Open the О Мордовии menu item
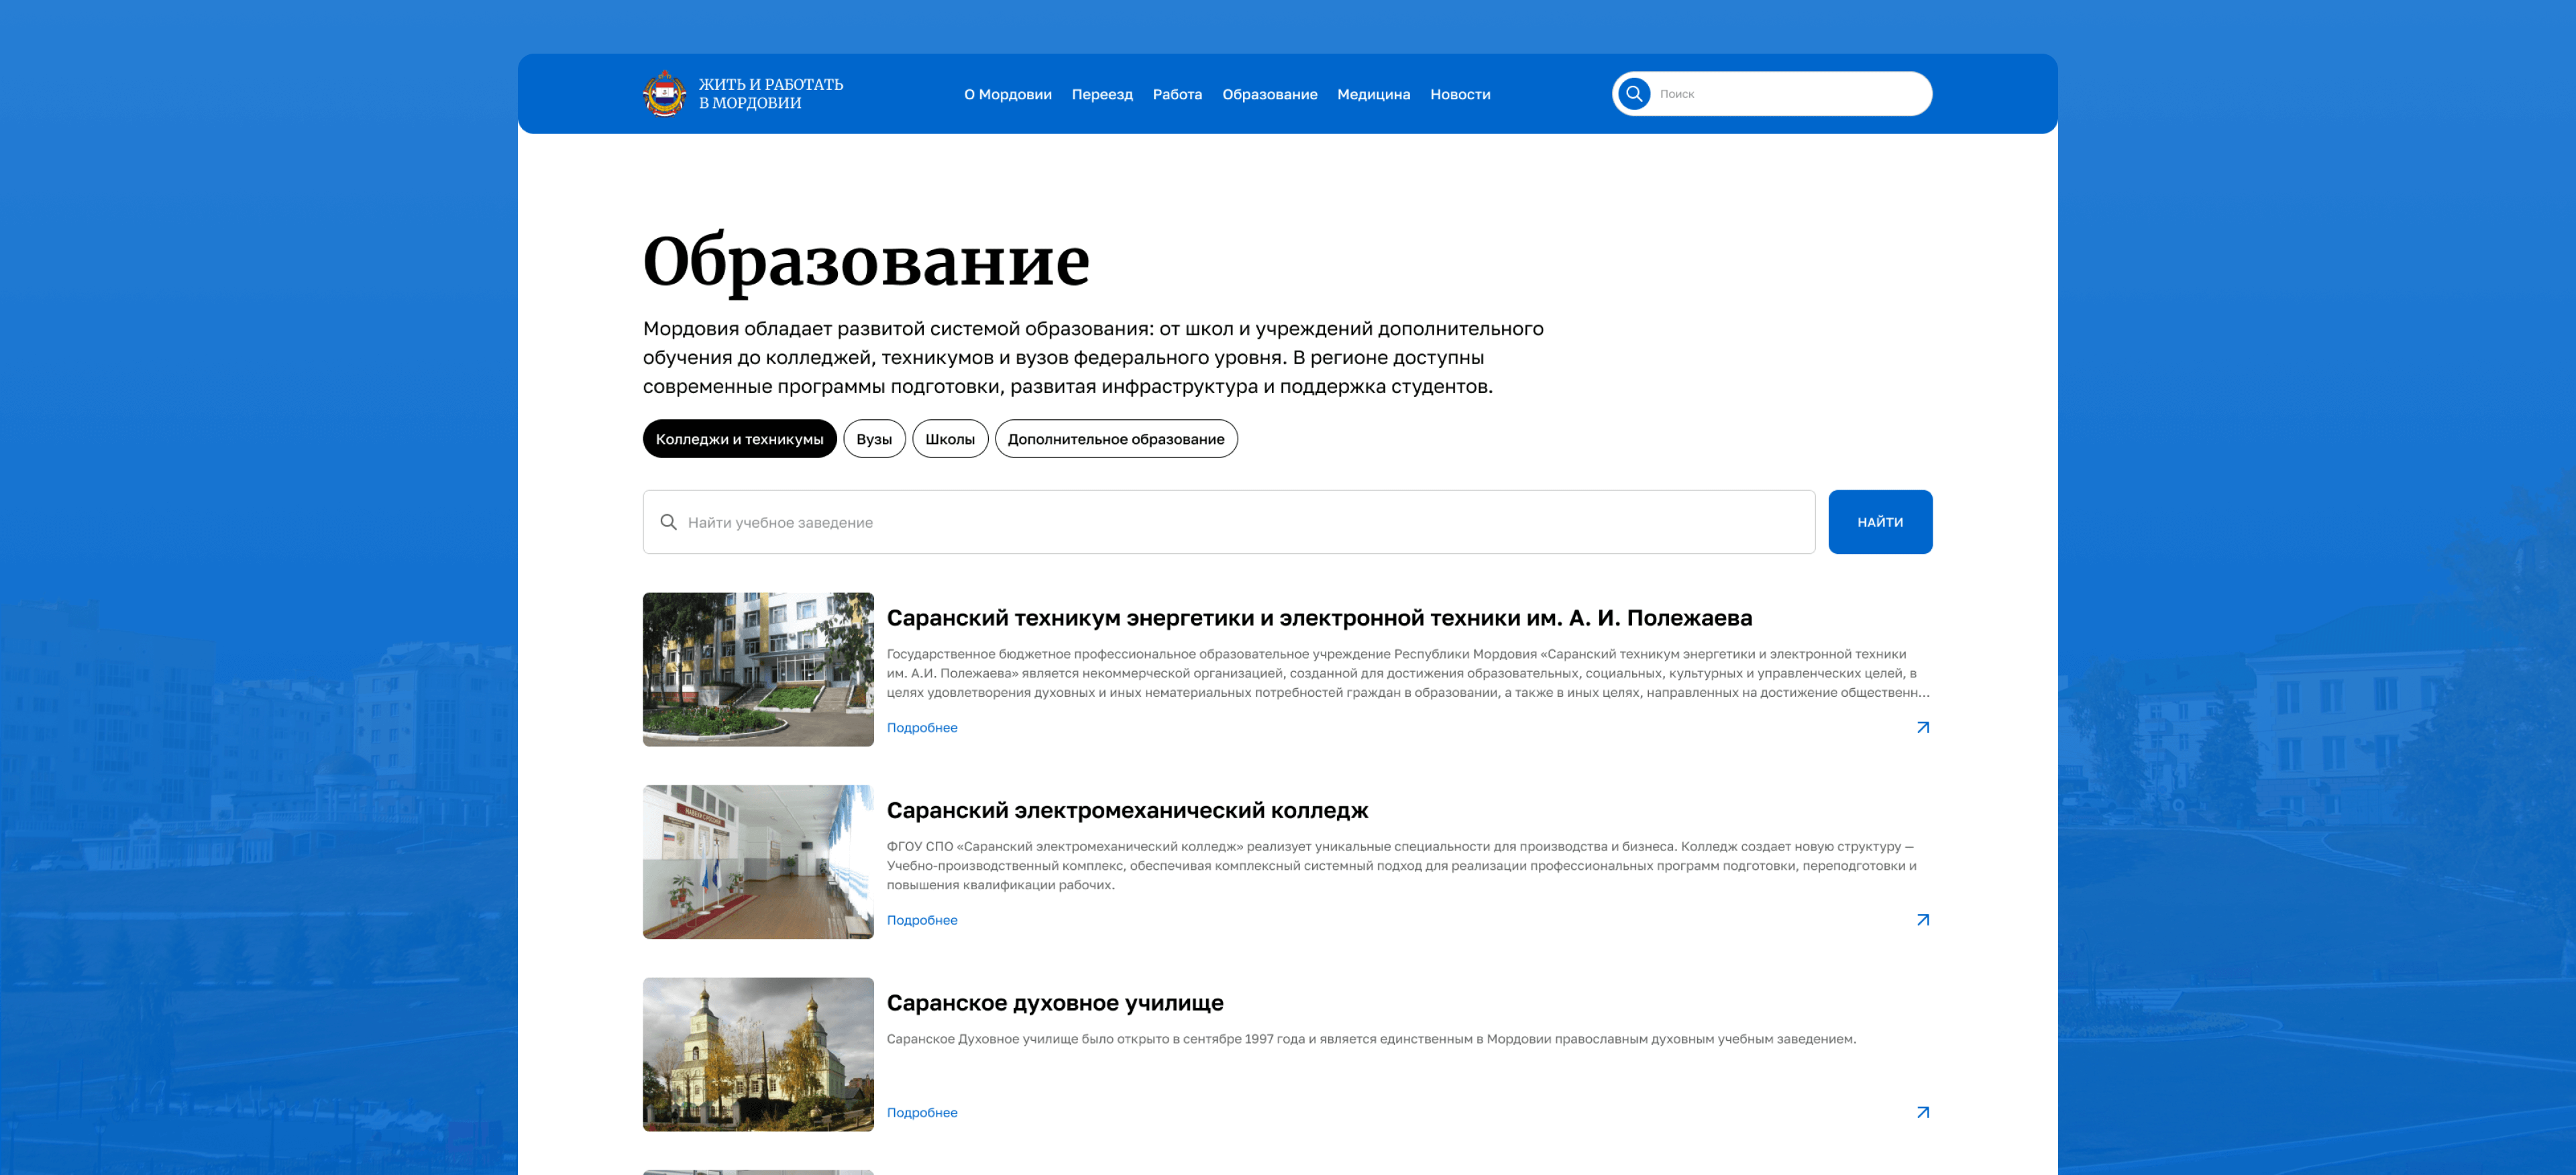Viewport: 2576px width, 1175px height. pyautogui.click(x=1007, y=94)
